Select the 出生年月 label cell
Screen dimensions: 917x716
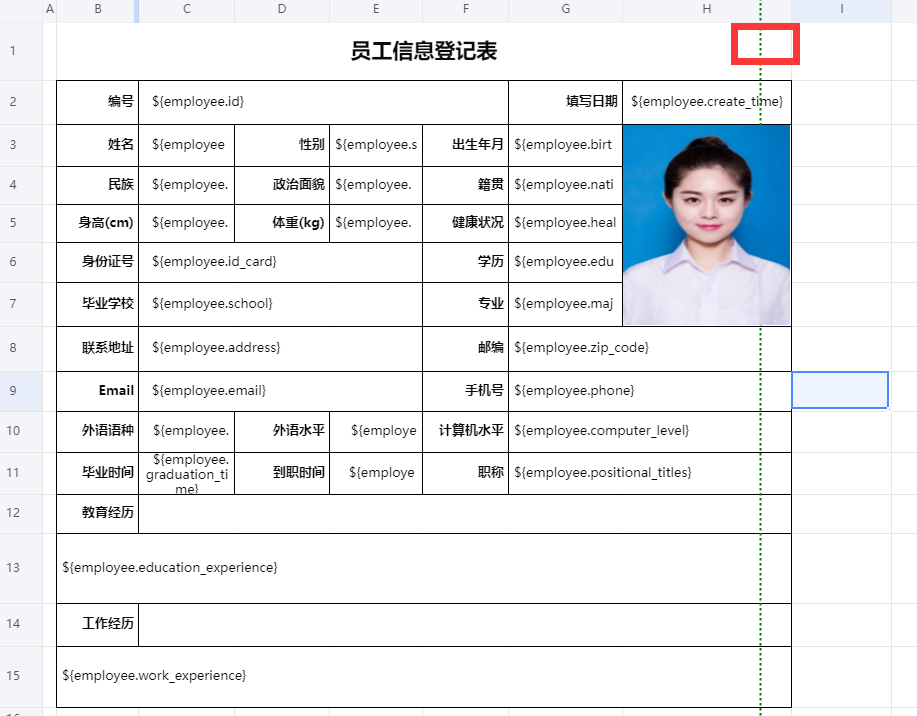(466, 145)
